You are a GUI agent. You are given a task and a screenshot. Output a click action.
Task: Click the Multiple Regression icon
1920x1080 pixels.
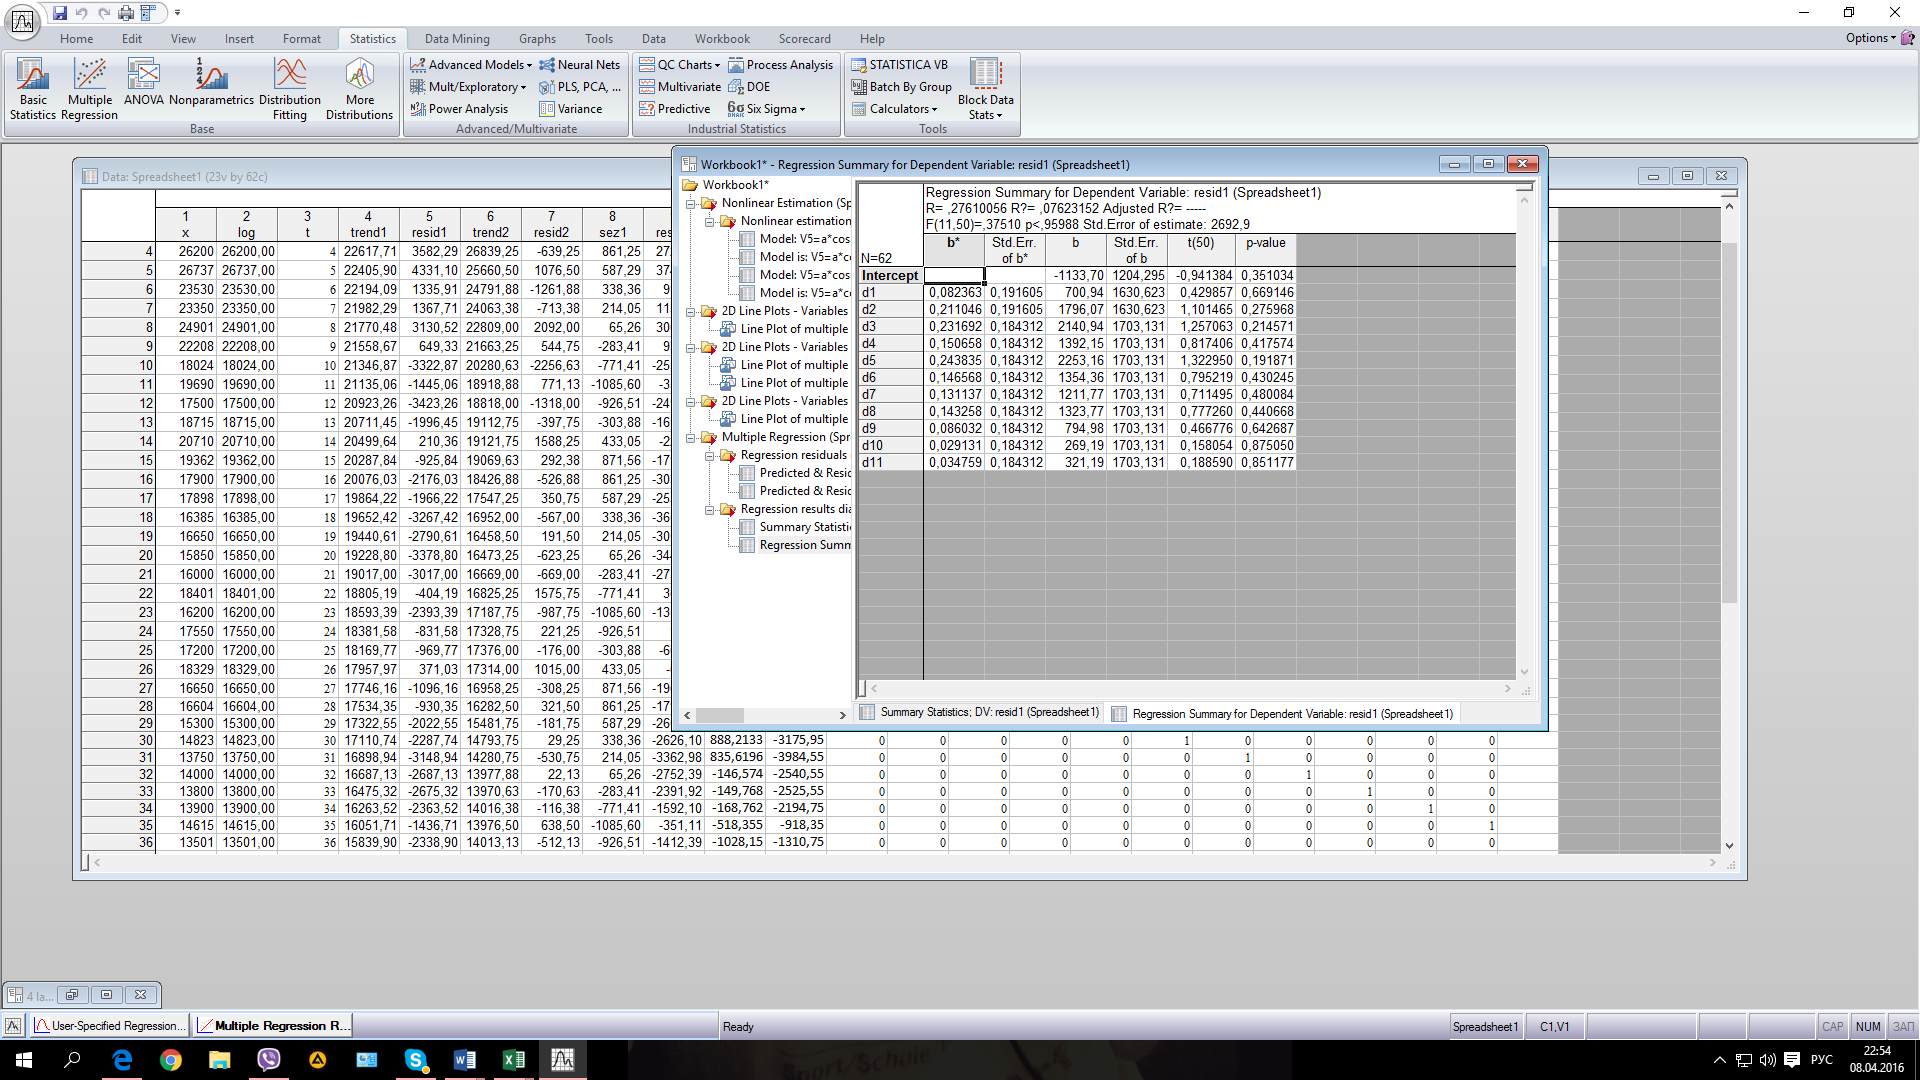point(90,88)
